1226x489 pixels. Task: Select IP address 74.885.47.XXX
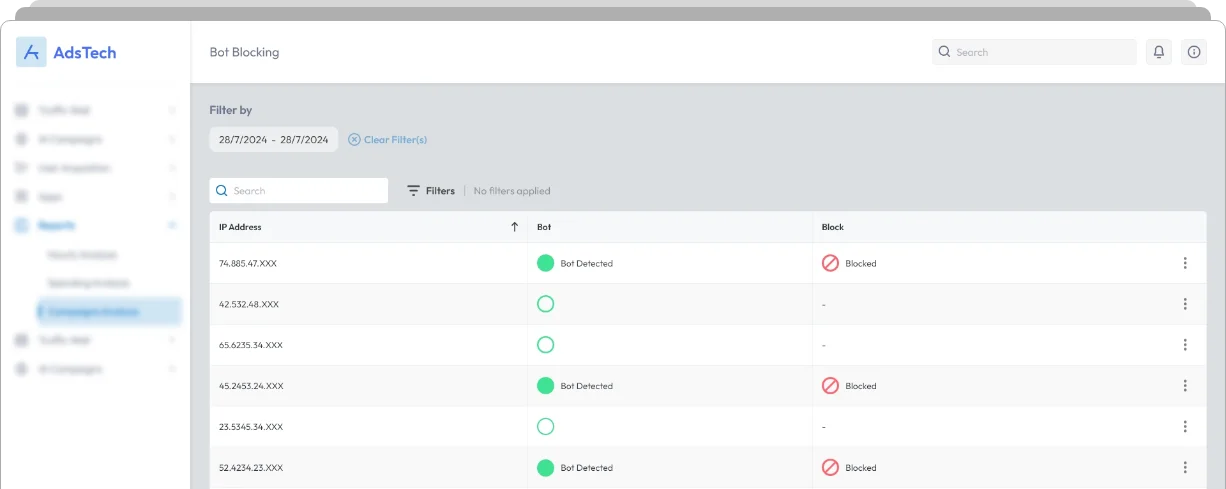(x=248, y=264)
